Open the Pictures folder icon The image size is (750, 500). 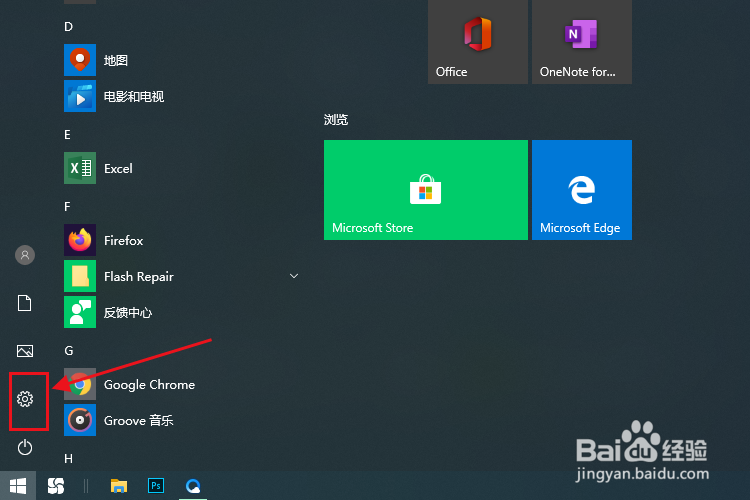[25, 351]
